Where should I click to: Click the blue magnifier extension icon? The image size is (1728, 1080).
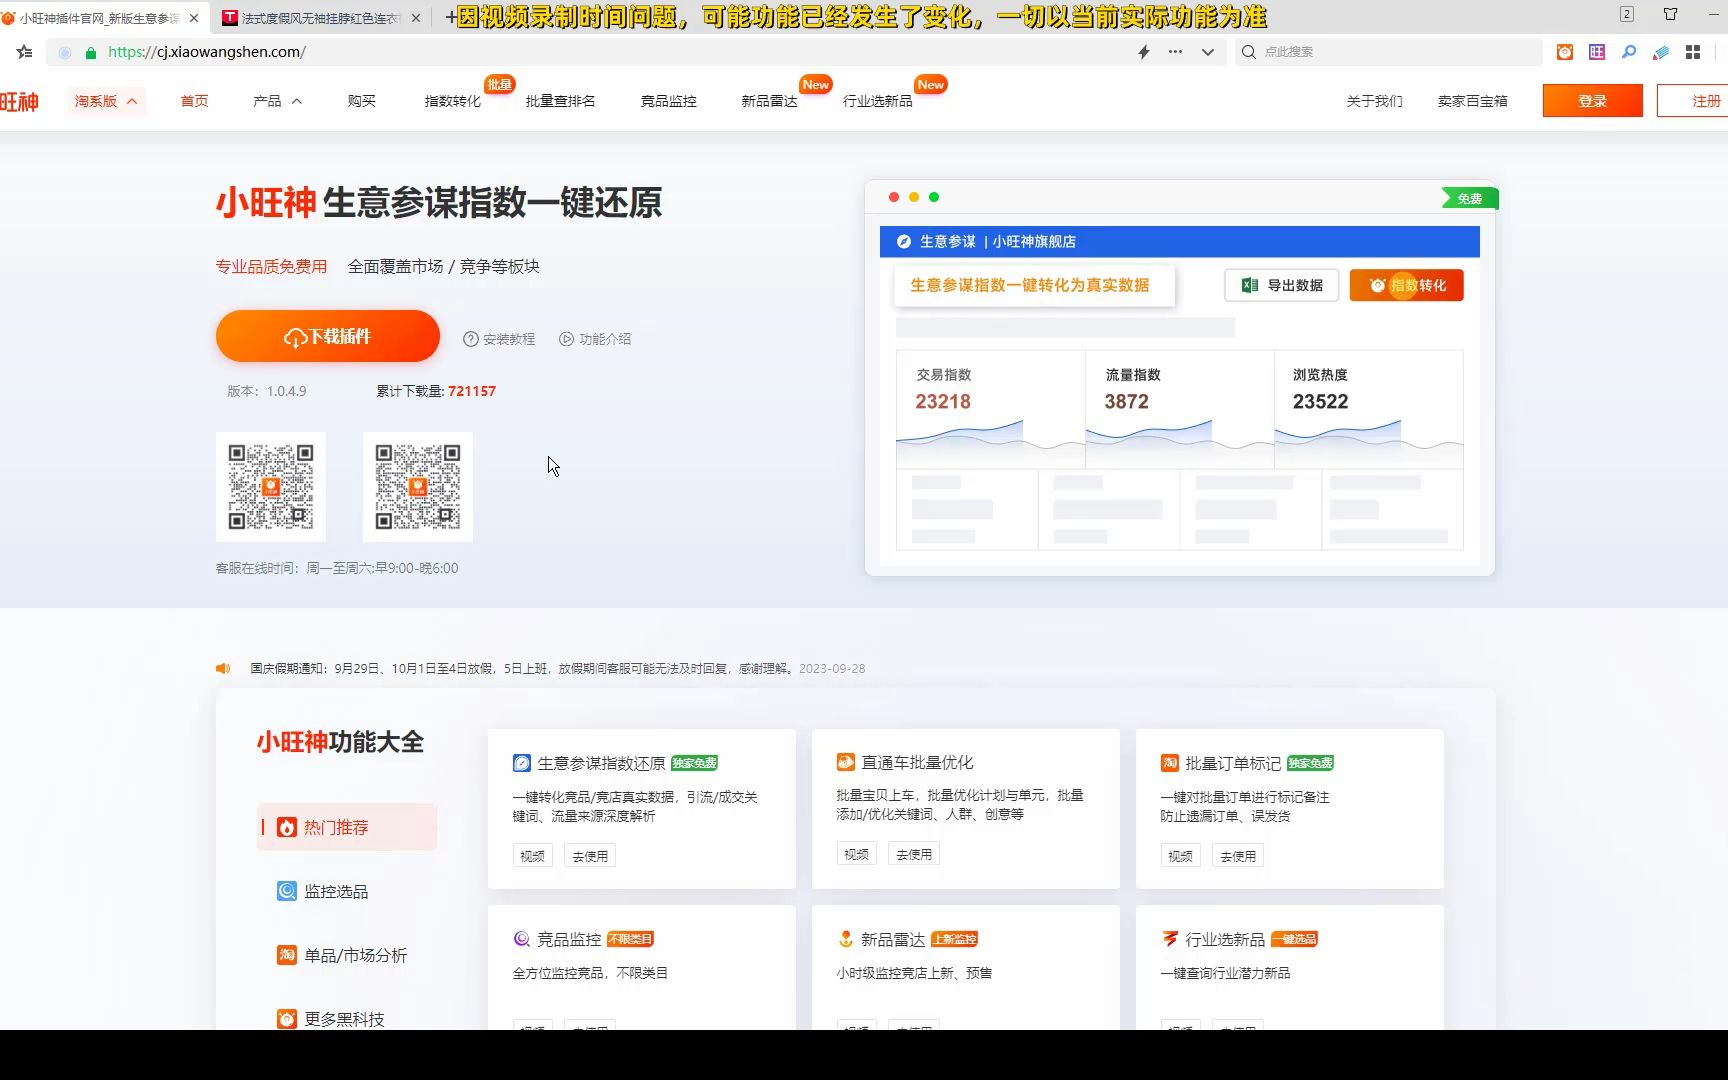click(x=1629, y=52)
